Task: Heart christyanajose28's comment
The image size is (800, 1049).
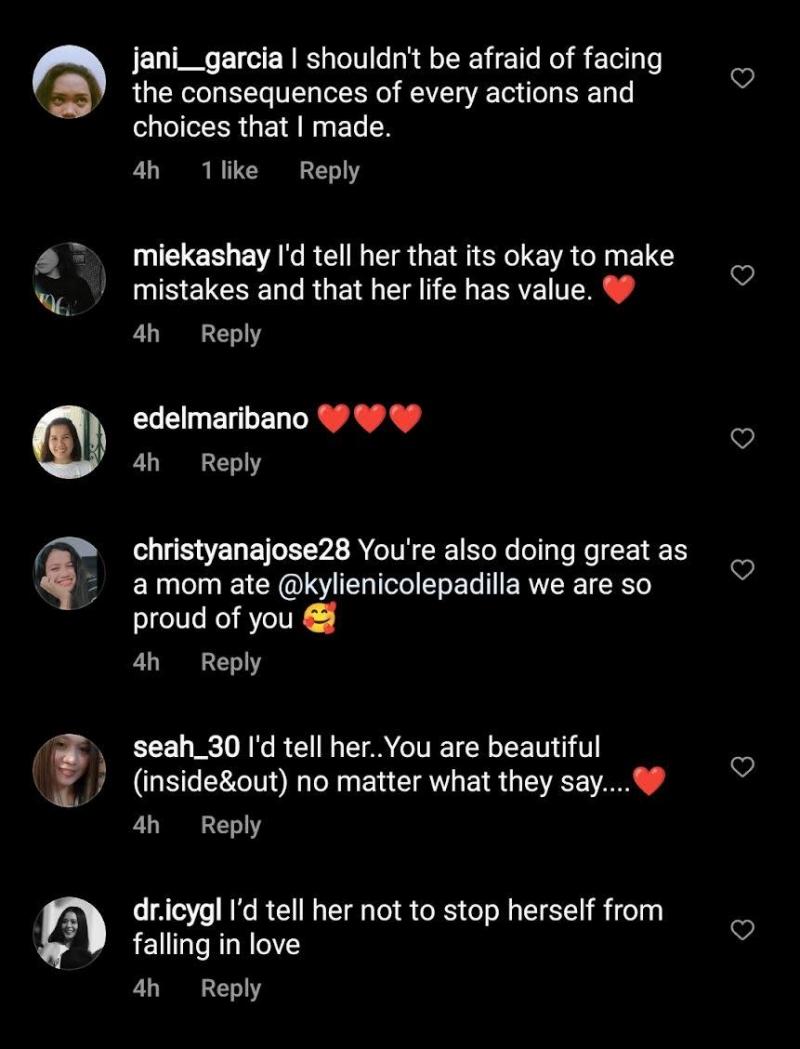Action: point(742,569)
